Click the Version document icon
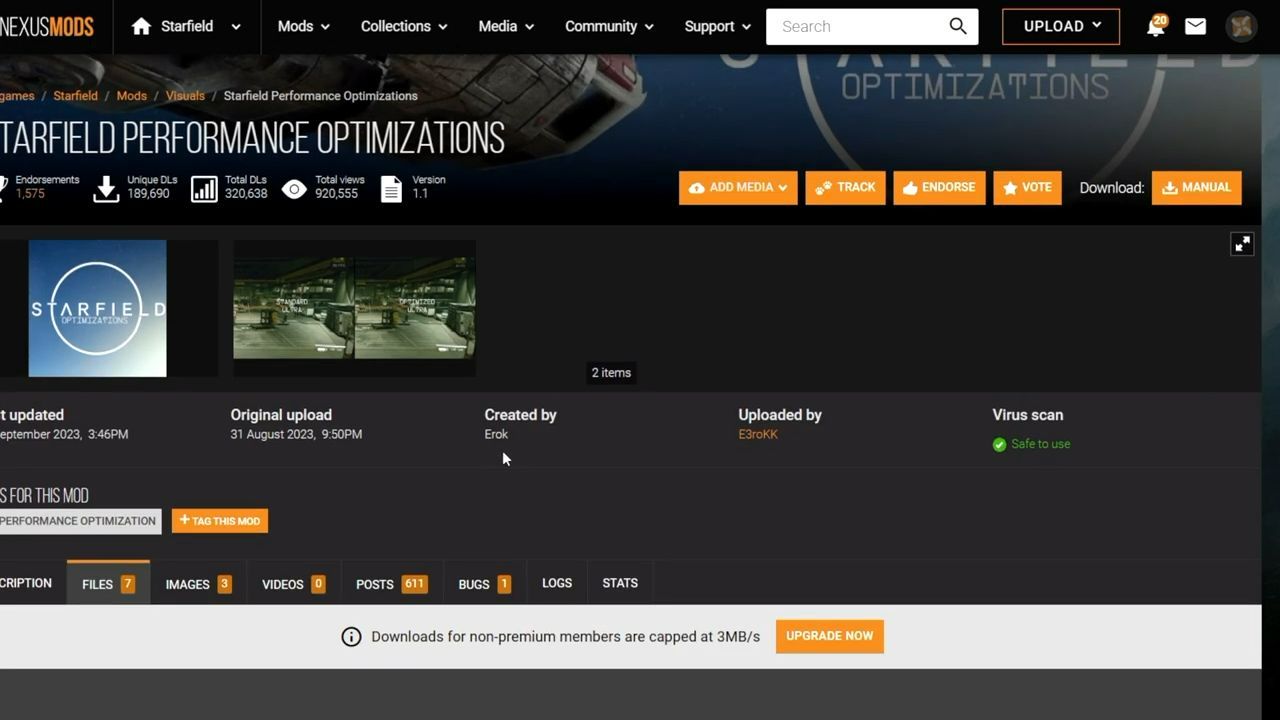 coord(392,189)
